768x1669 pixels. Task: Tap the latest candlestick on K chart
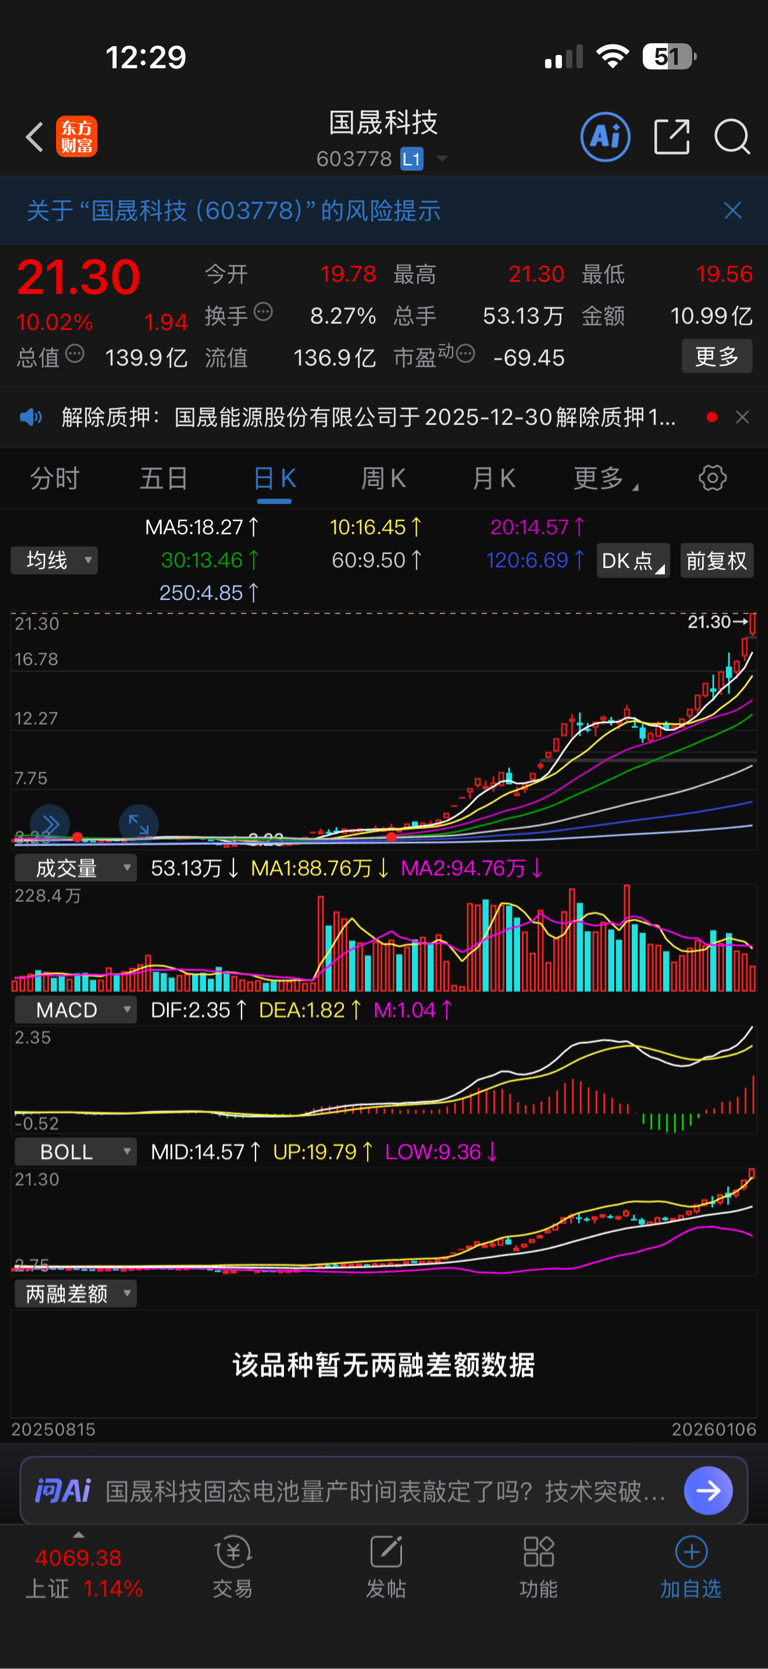(x=752, y=625)
